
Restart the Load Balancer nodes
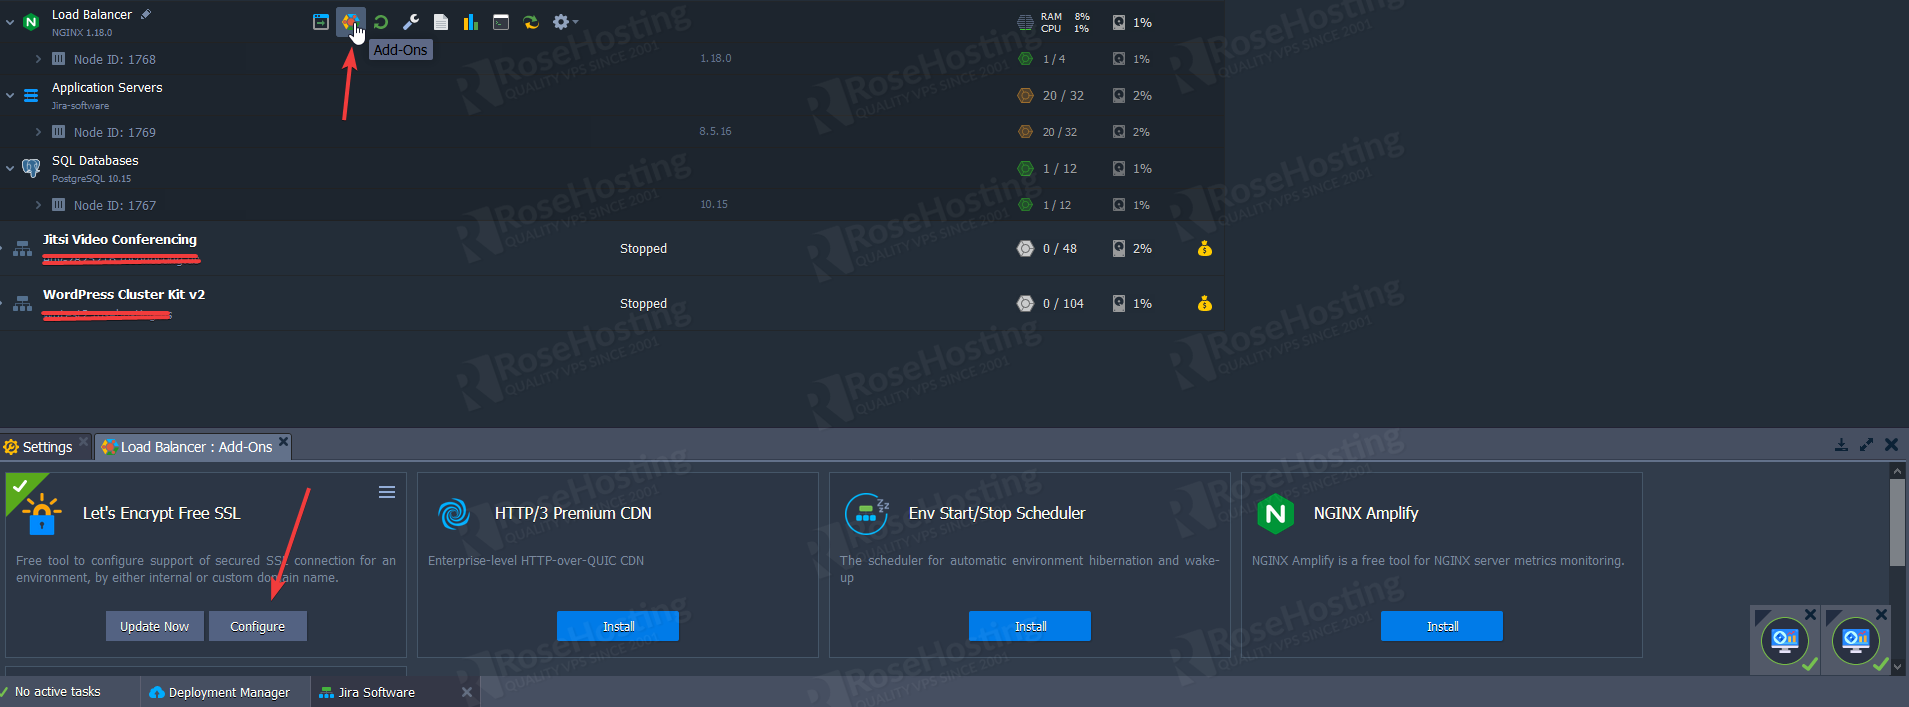pos(380,22)
